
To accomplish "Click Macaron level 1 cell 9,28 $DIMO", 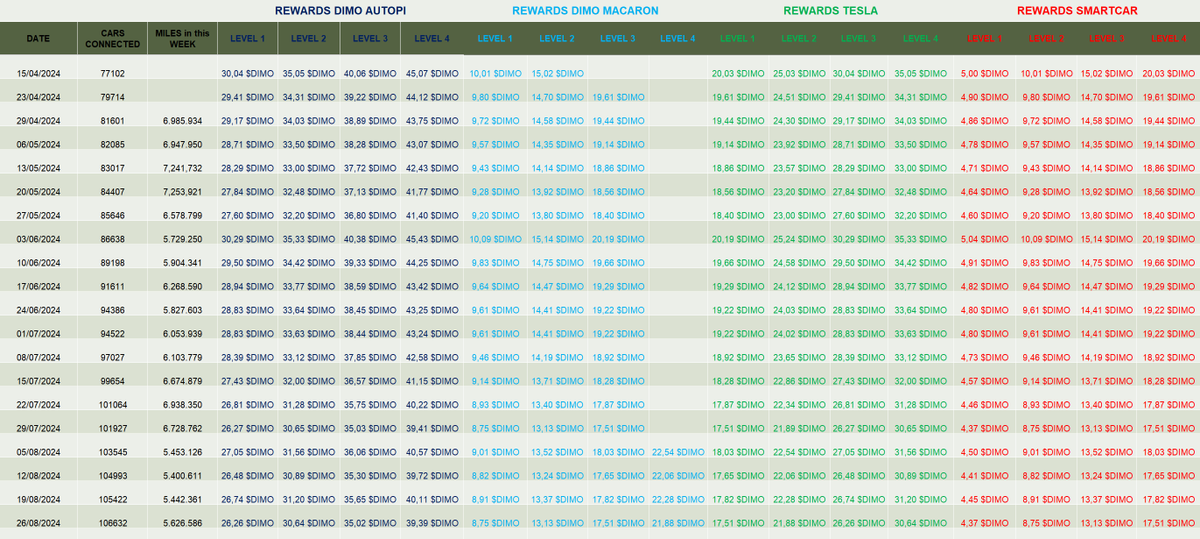I will [x=495, y=190].
